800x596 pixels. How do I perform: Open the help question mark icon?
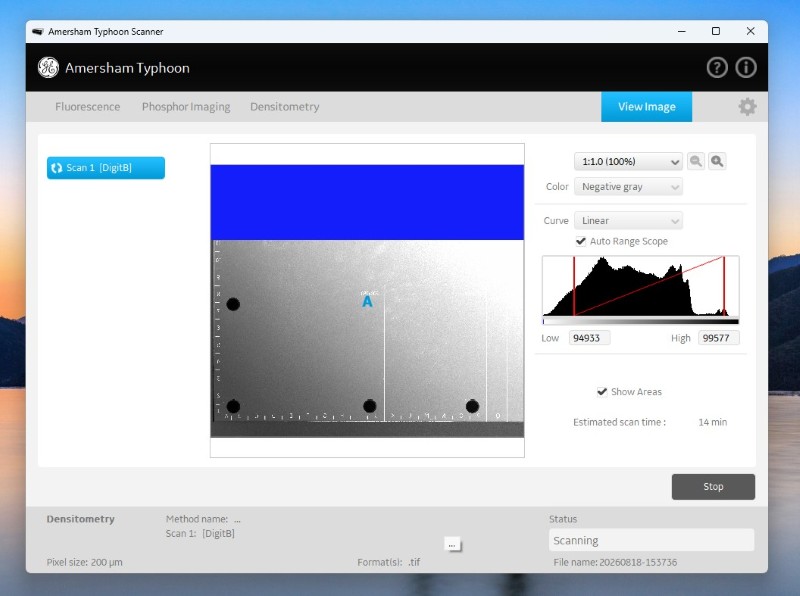click(717, 67)
